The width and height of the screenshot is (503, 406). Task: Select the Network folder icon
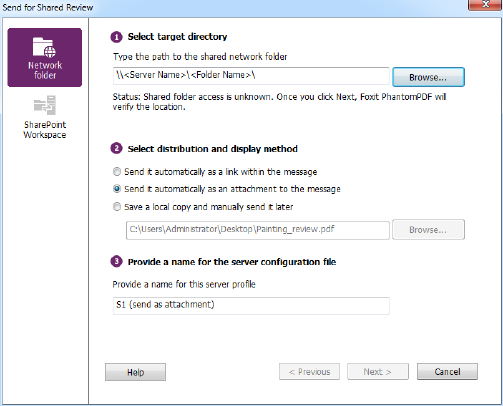pyautogui.click(x=44, y=47)
